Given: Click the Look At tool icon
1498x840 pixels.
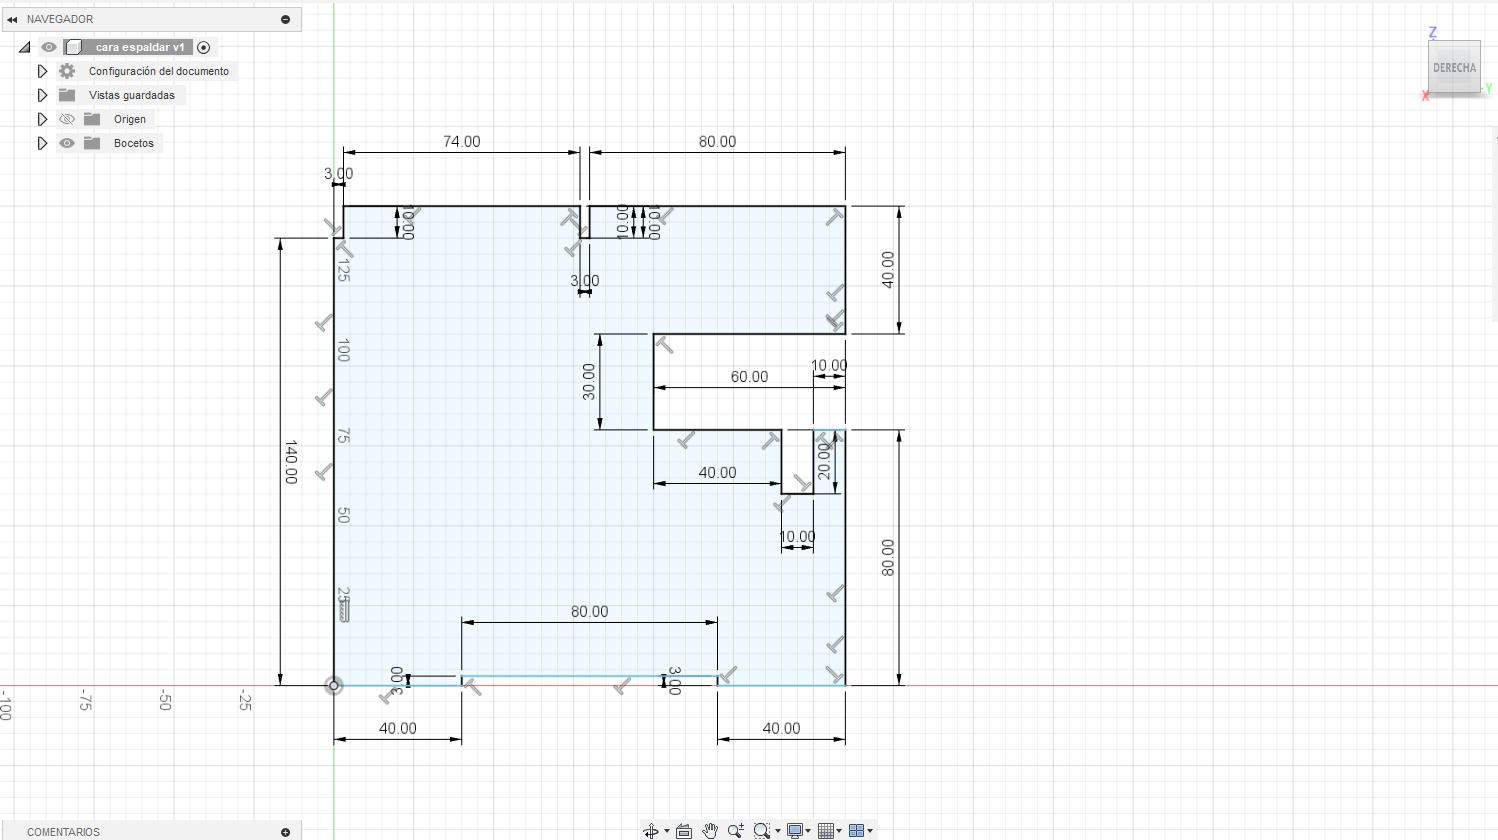Looking at the screenshot, I should coord(684,831).
